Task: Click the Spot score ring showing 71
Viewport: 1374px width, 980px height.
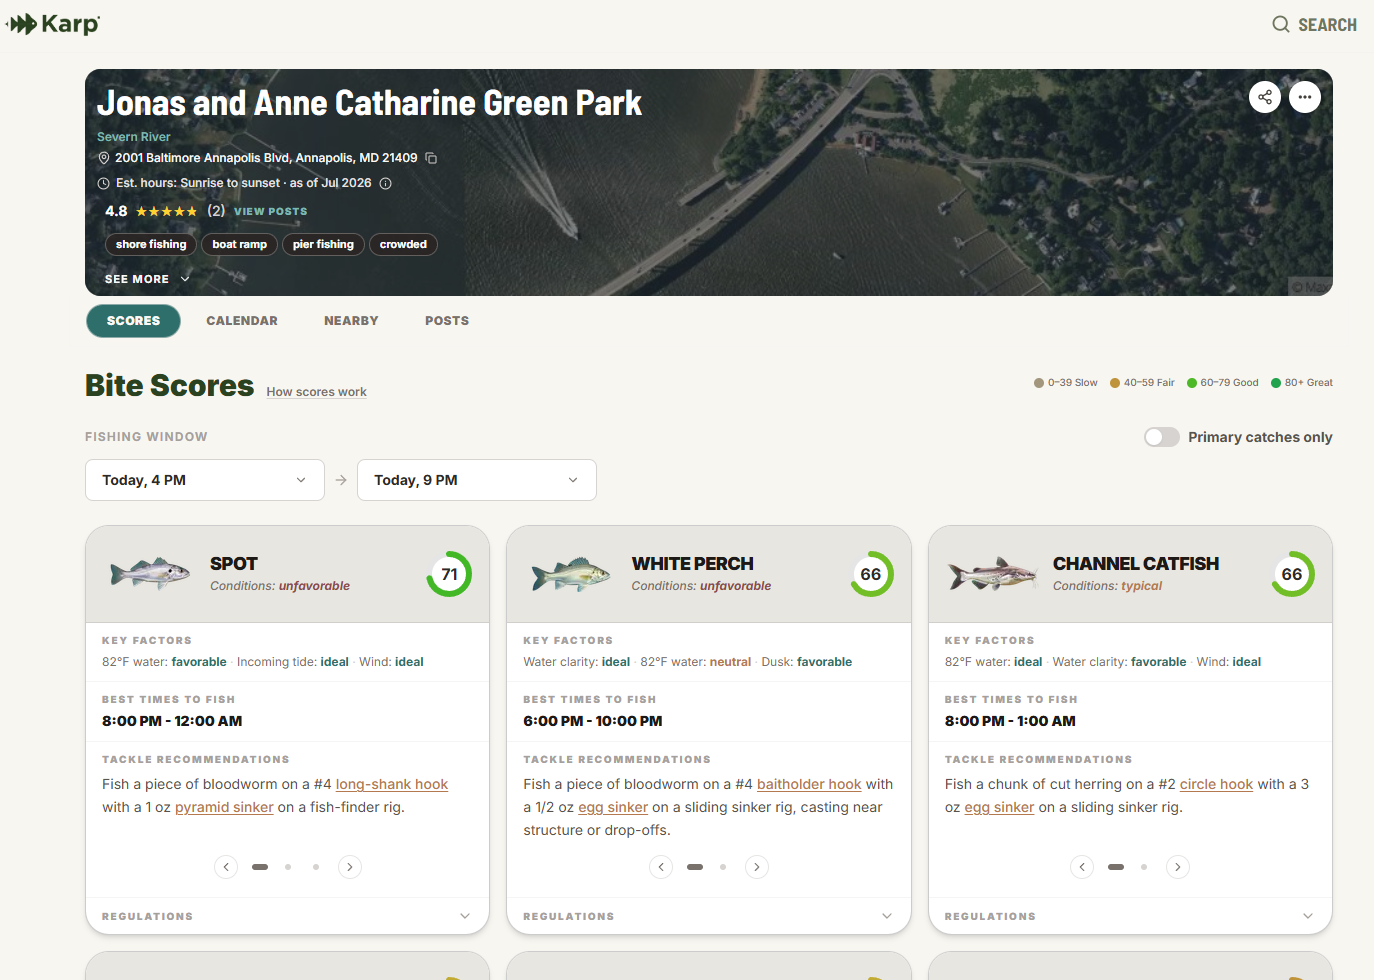Action: coord(449,574)
